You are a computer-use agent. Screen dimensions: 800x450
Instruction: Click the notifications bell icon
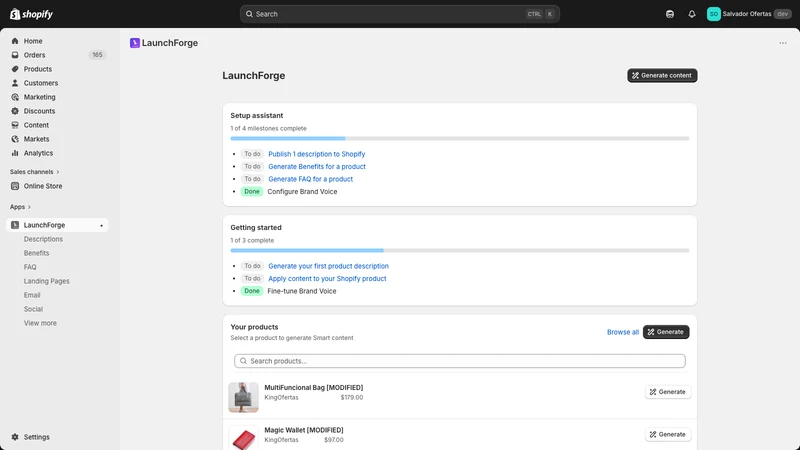pyautogui.click(x=691, y=14)
